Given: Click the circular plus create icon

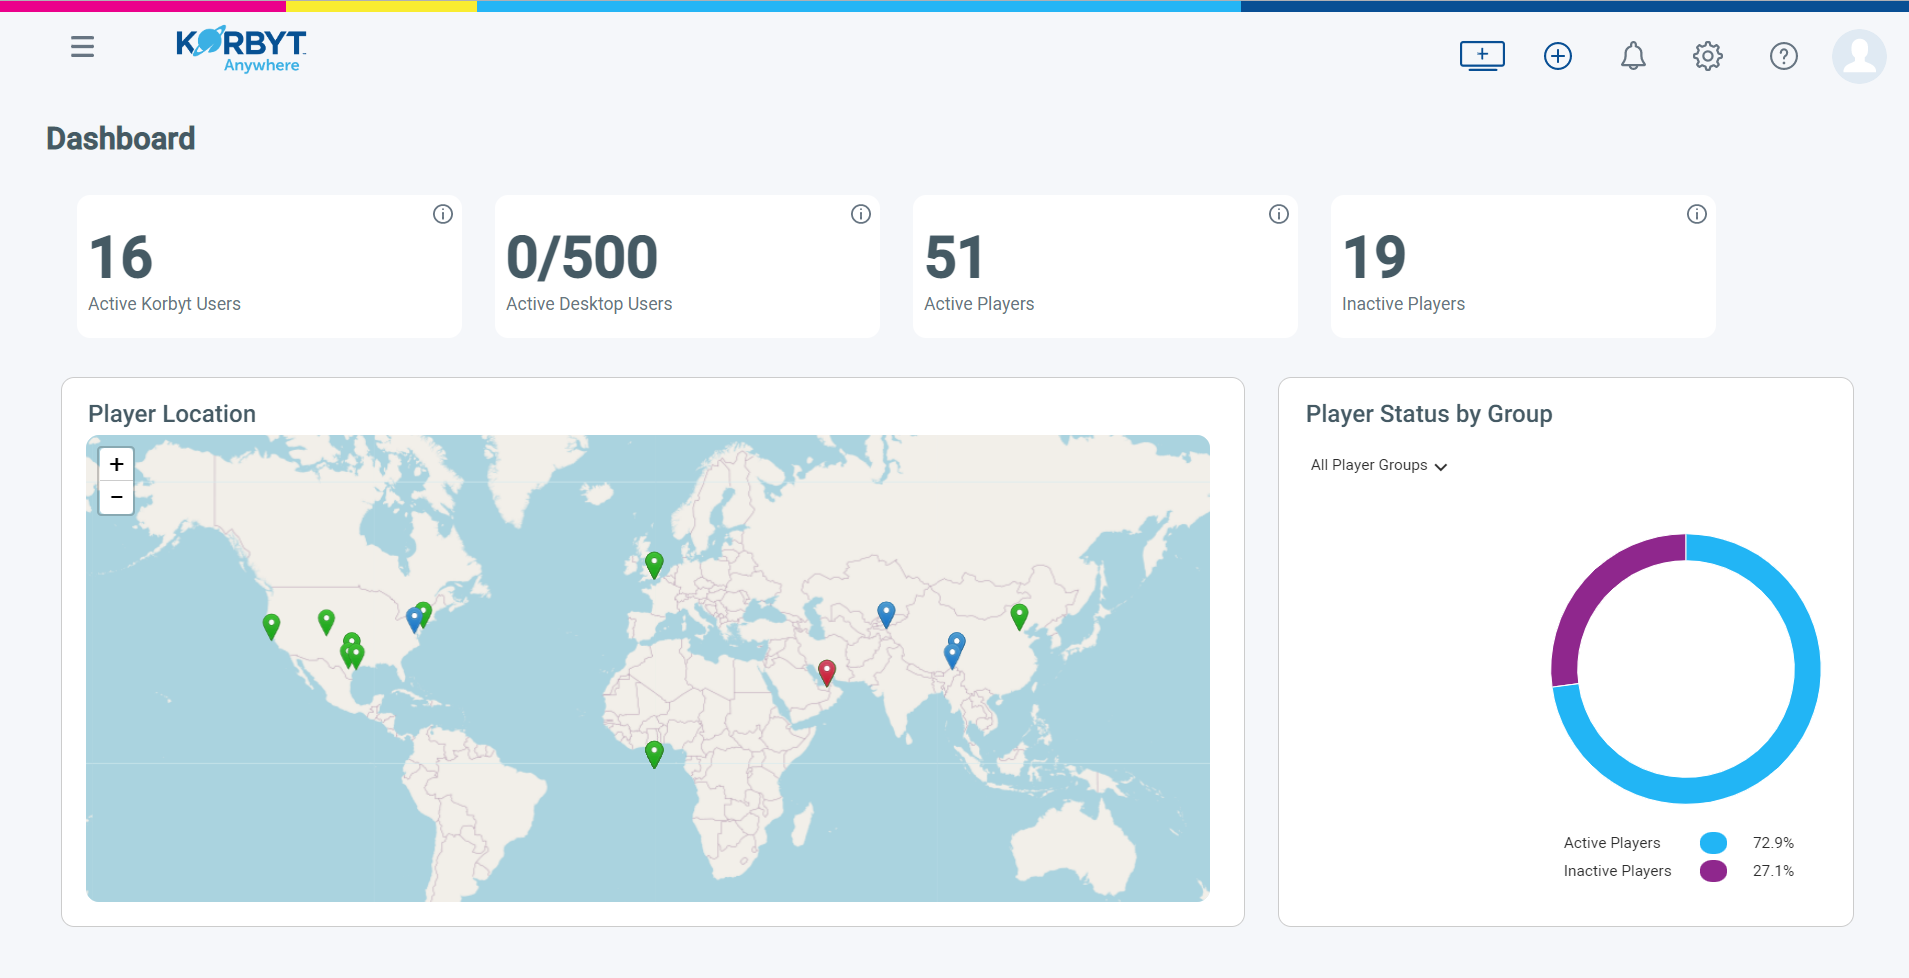Looking at the screenshot, I should (x=1557, y=56).
